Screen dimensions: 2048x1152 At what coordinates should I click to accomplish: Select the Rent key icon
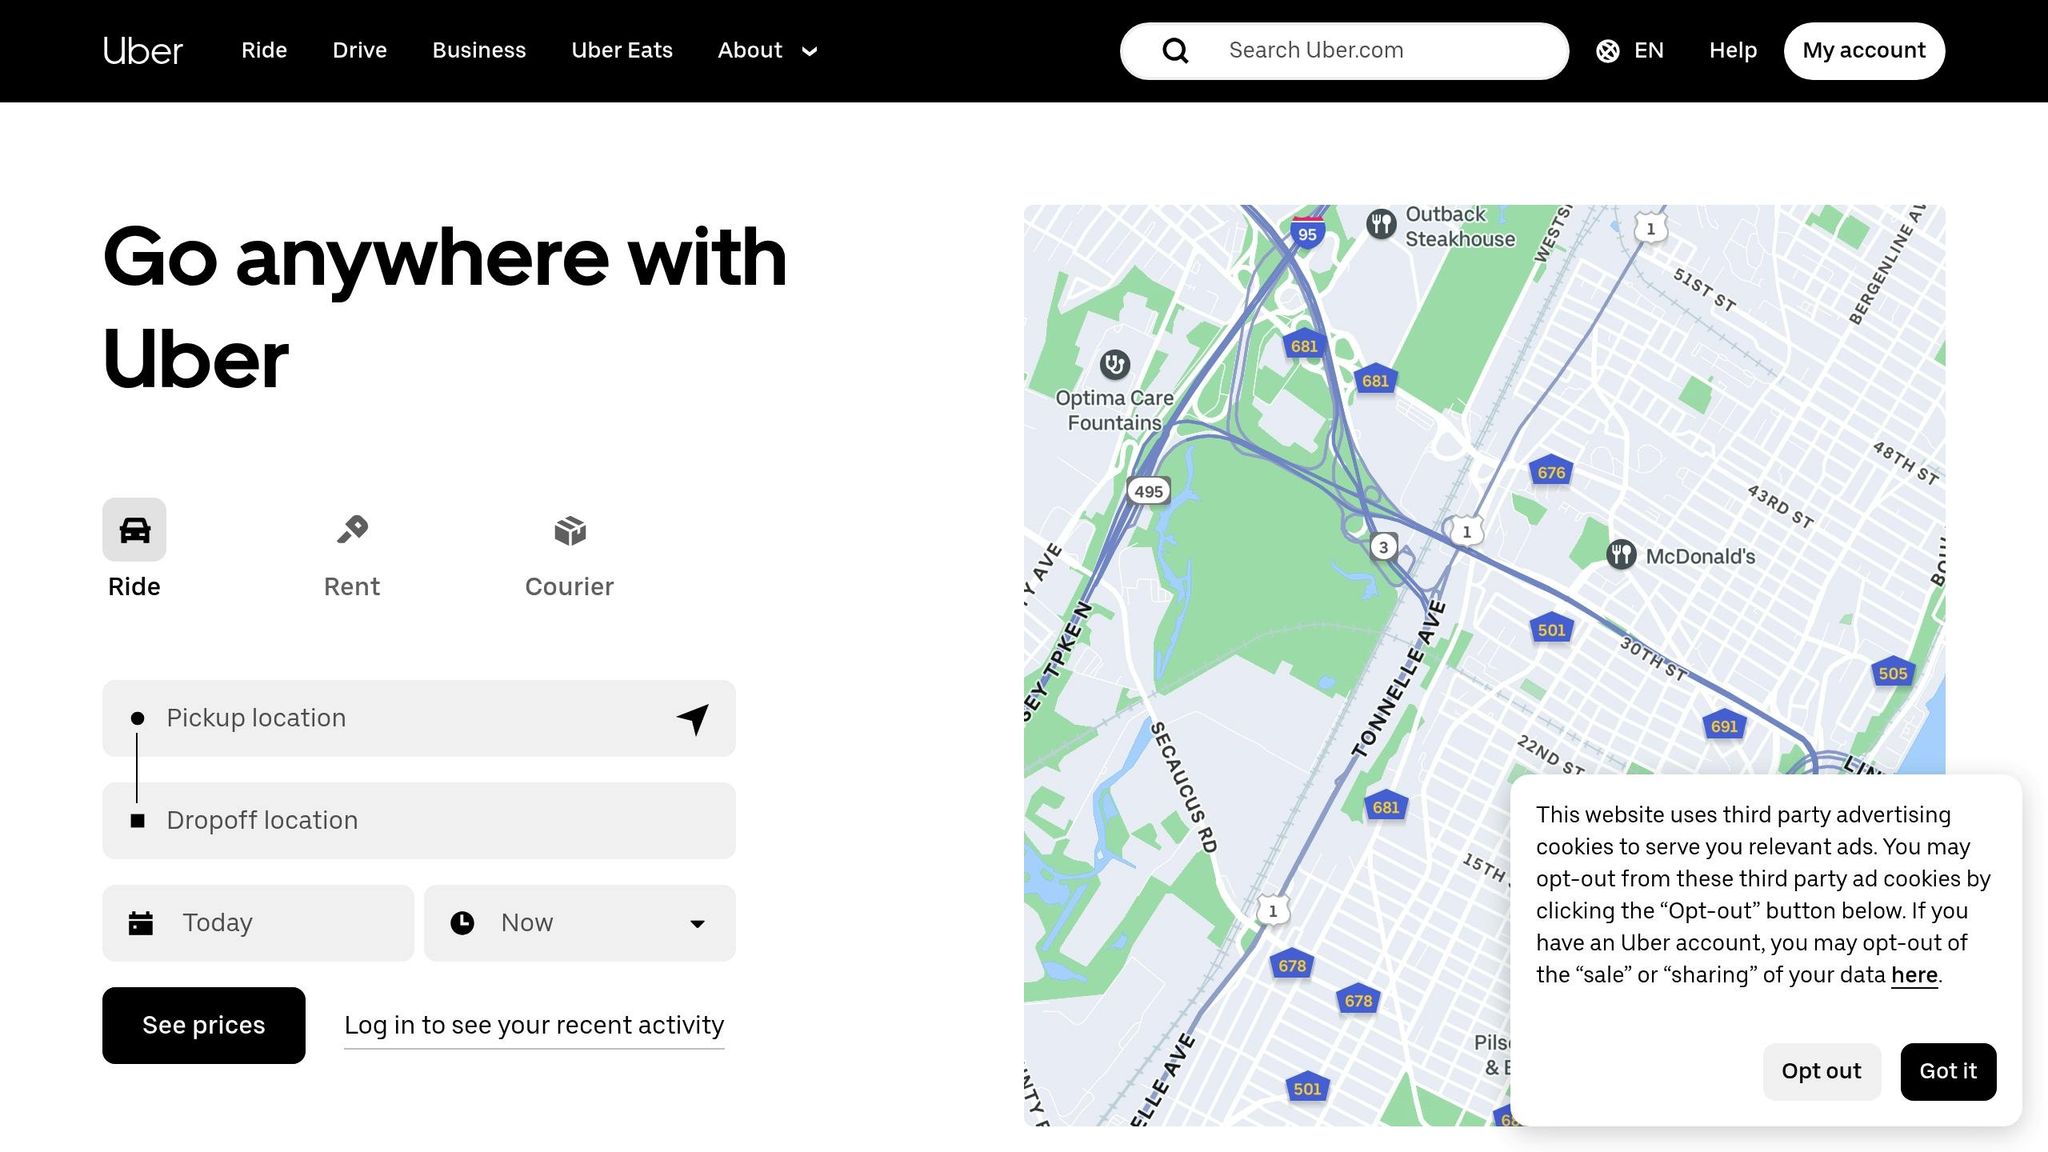(x=352, y=529)
